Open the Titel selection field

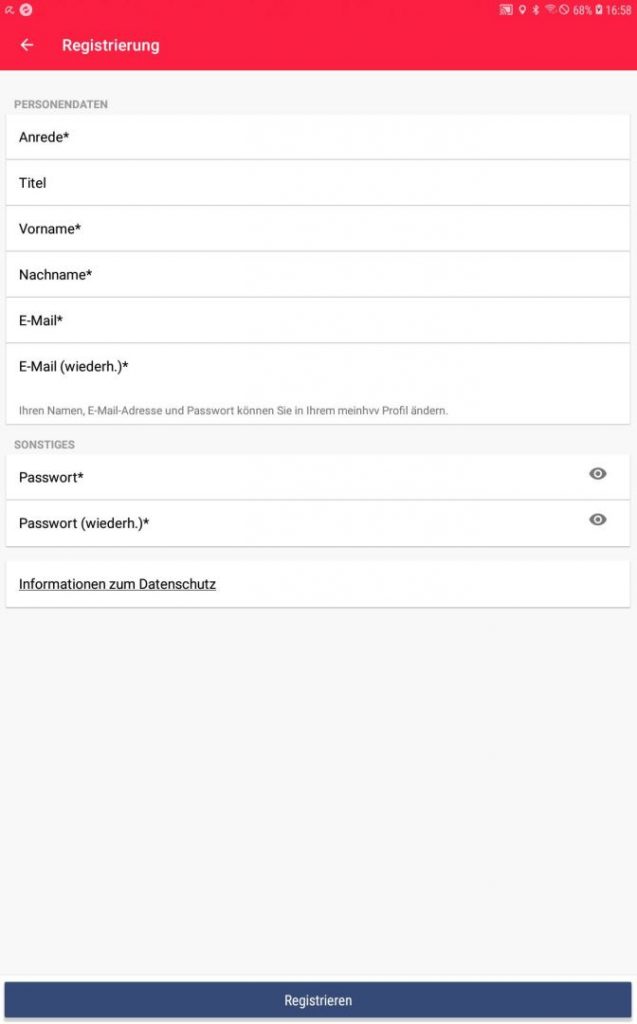[x=318, y=183]
